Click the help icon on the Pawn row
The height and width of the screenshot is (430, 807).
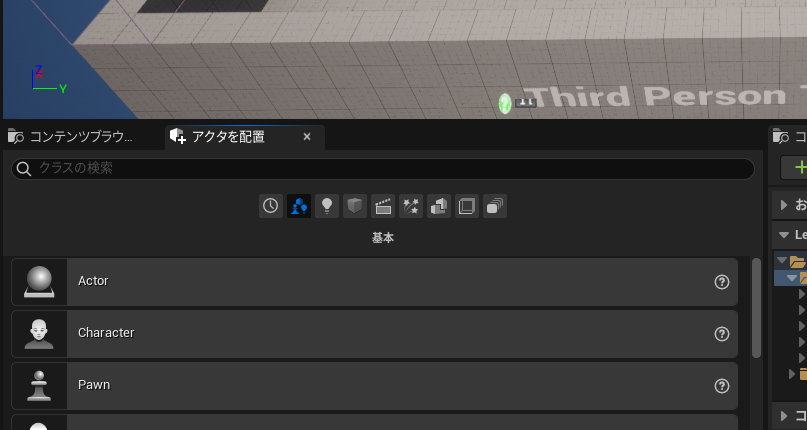pos(722,386)
